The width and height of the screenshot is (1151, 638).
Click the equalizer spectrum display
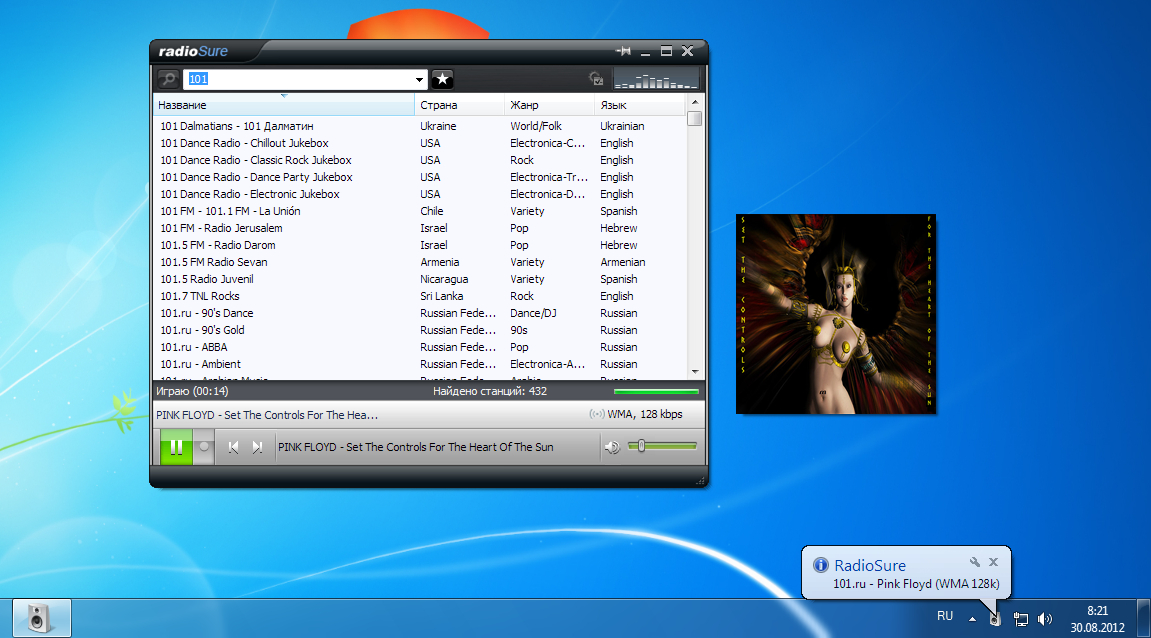click(656, 79)
